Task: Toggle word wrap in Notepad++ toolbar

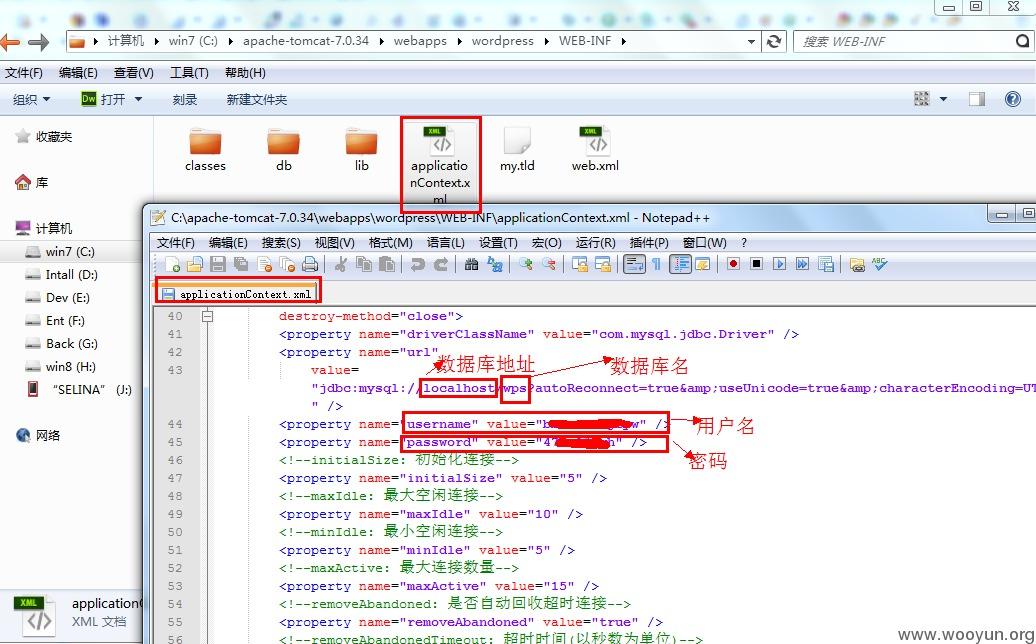Action: [633, 264]
